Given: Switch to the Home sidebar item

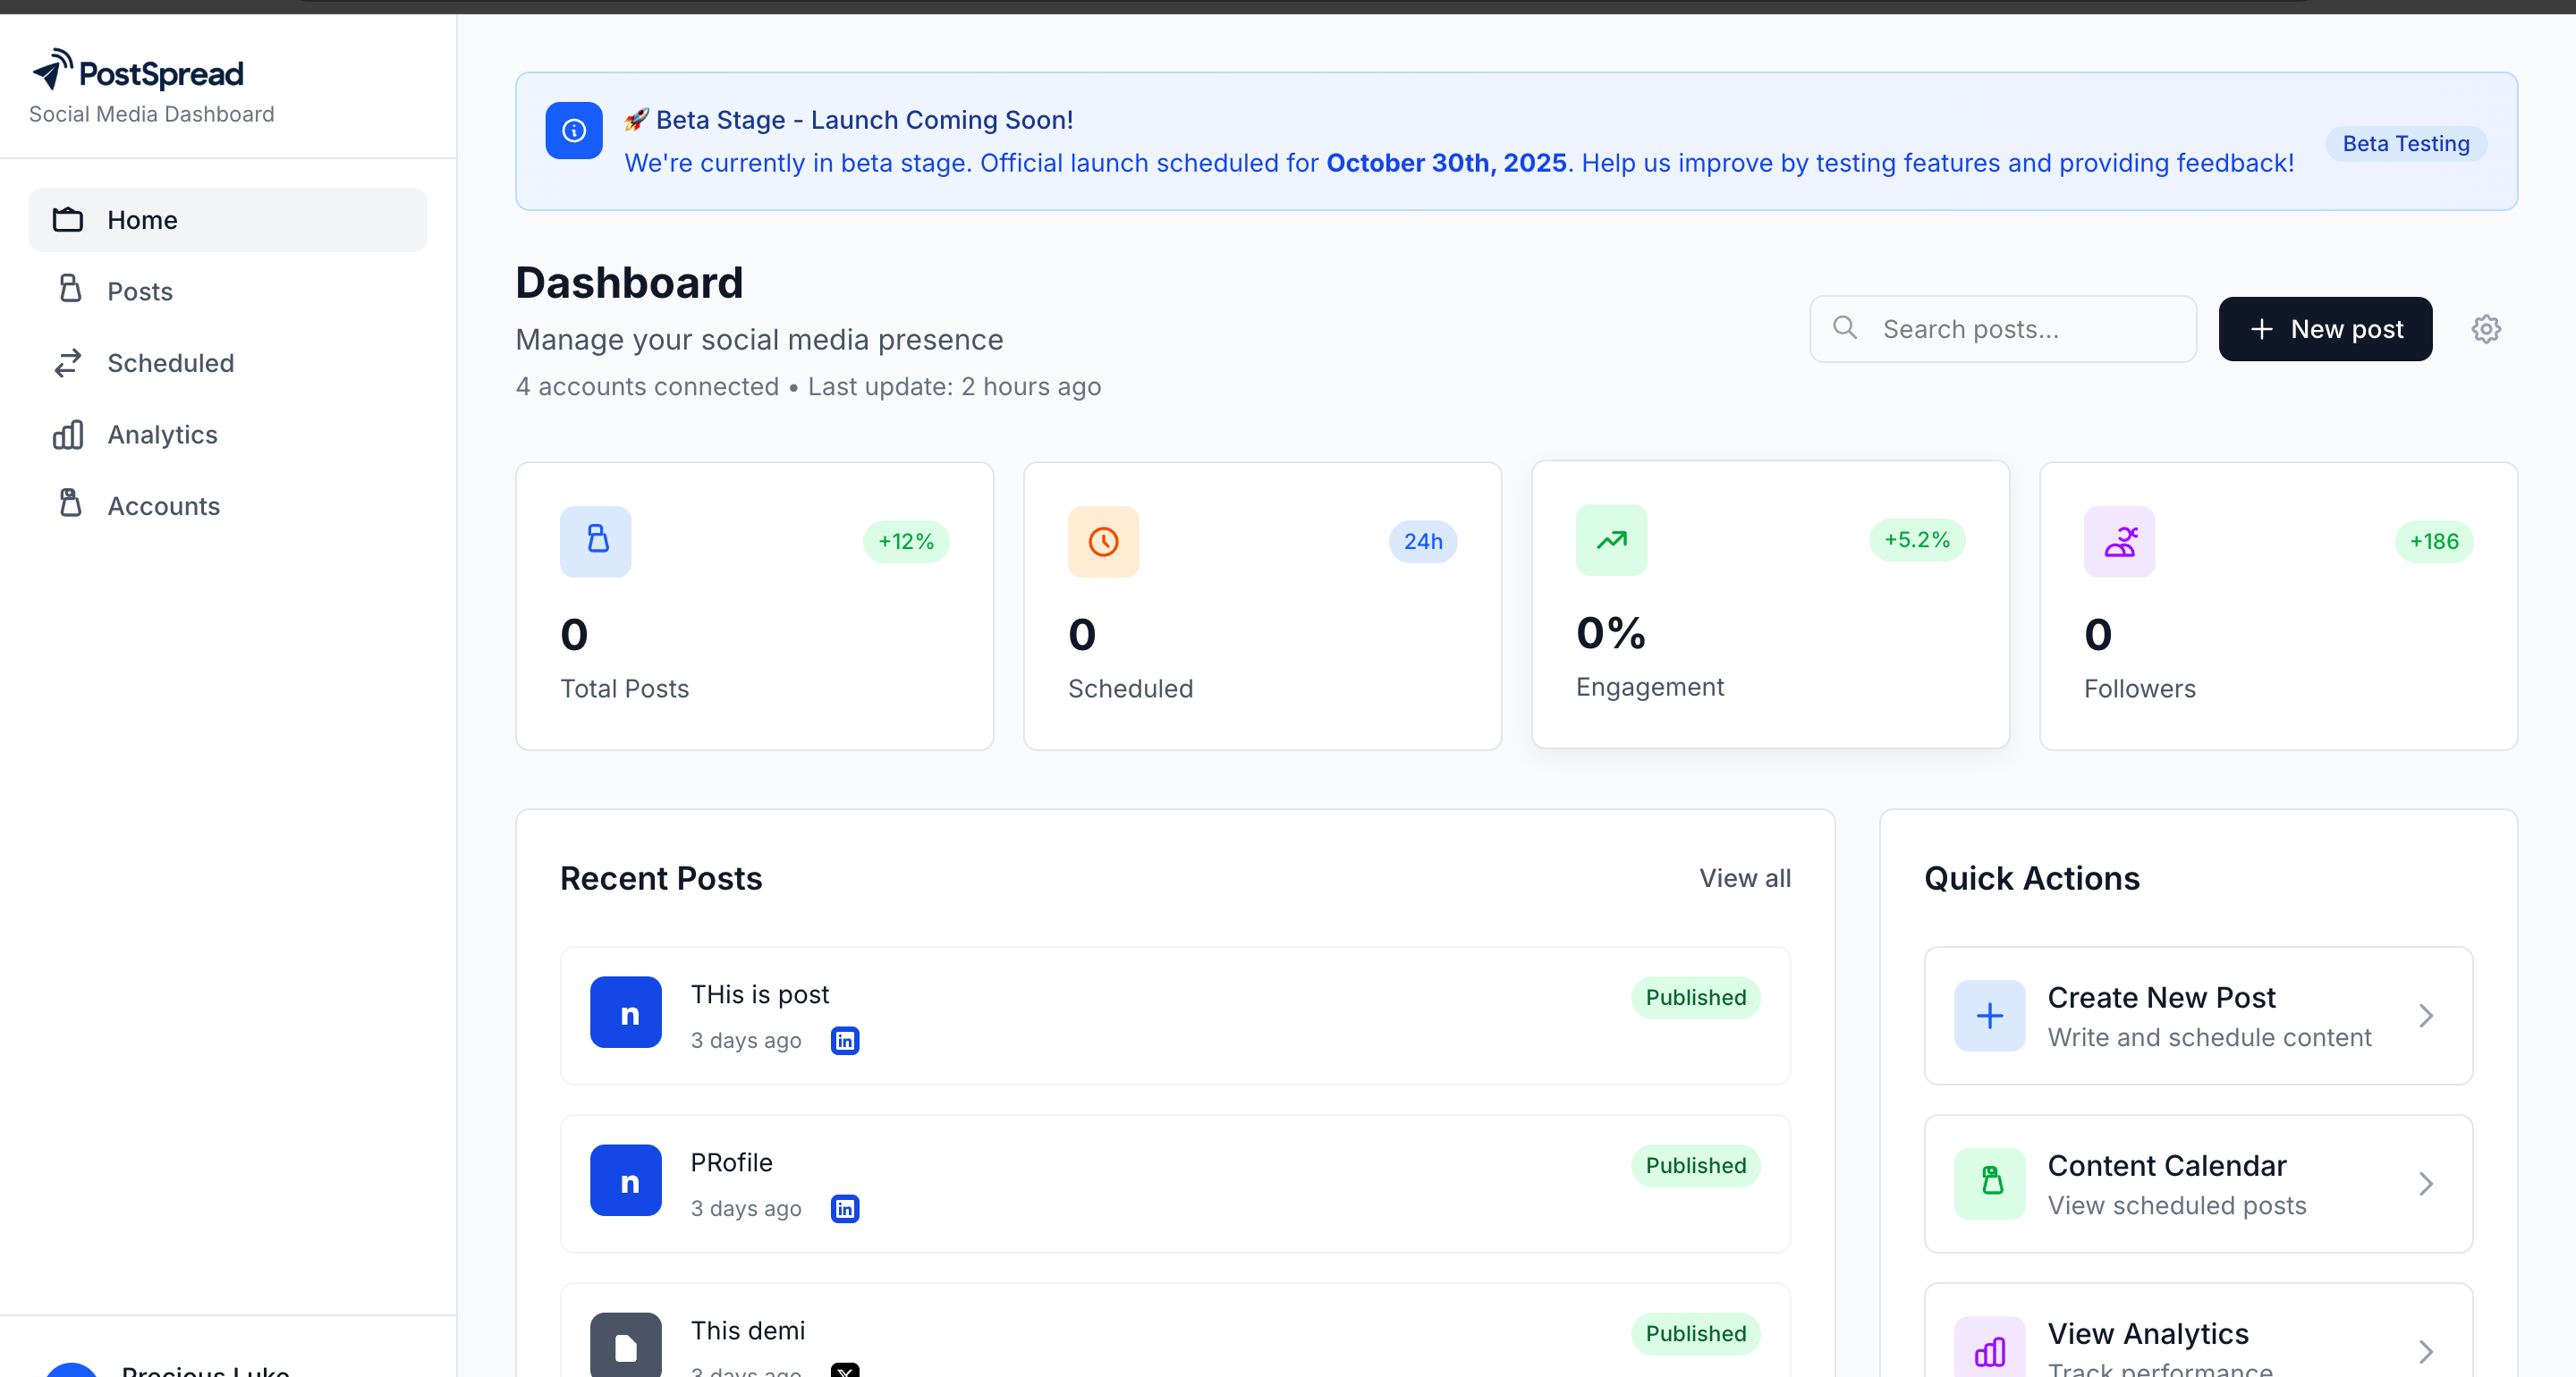Looking at the screenshot, I should pyautogui.click(x=142, y=219).
